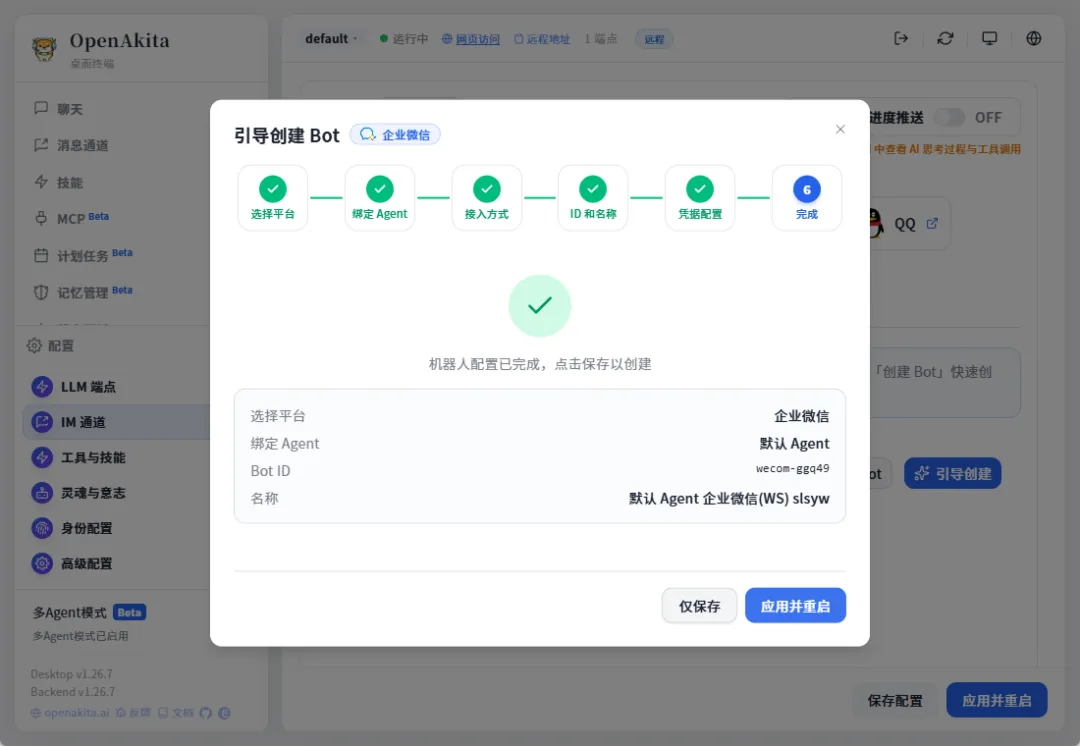Go back to step 绑定 Agent
The width and height of the screenshot is (1080, 746).
pyautogui.click(x=380, y=198)
